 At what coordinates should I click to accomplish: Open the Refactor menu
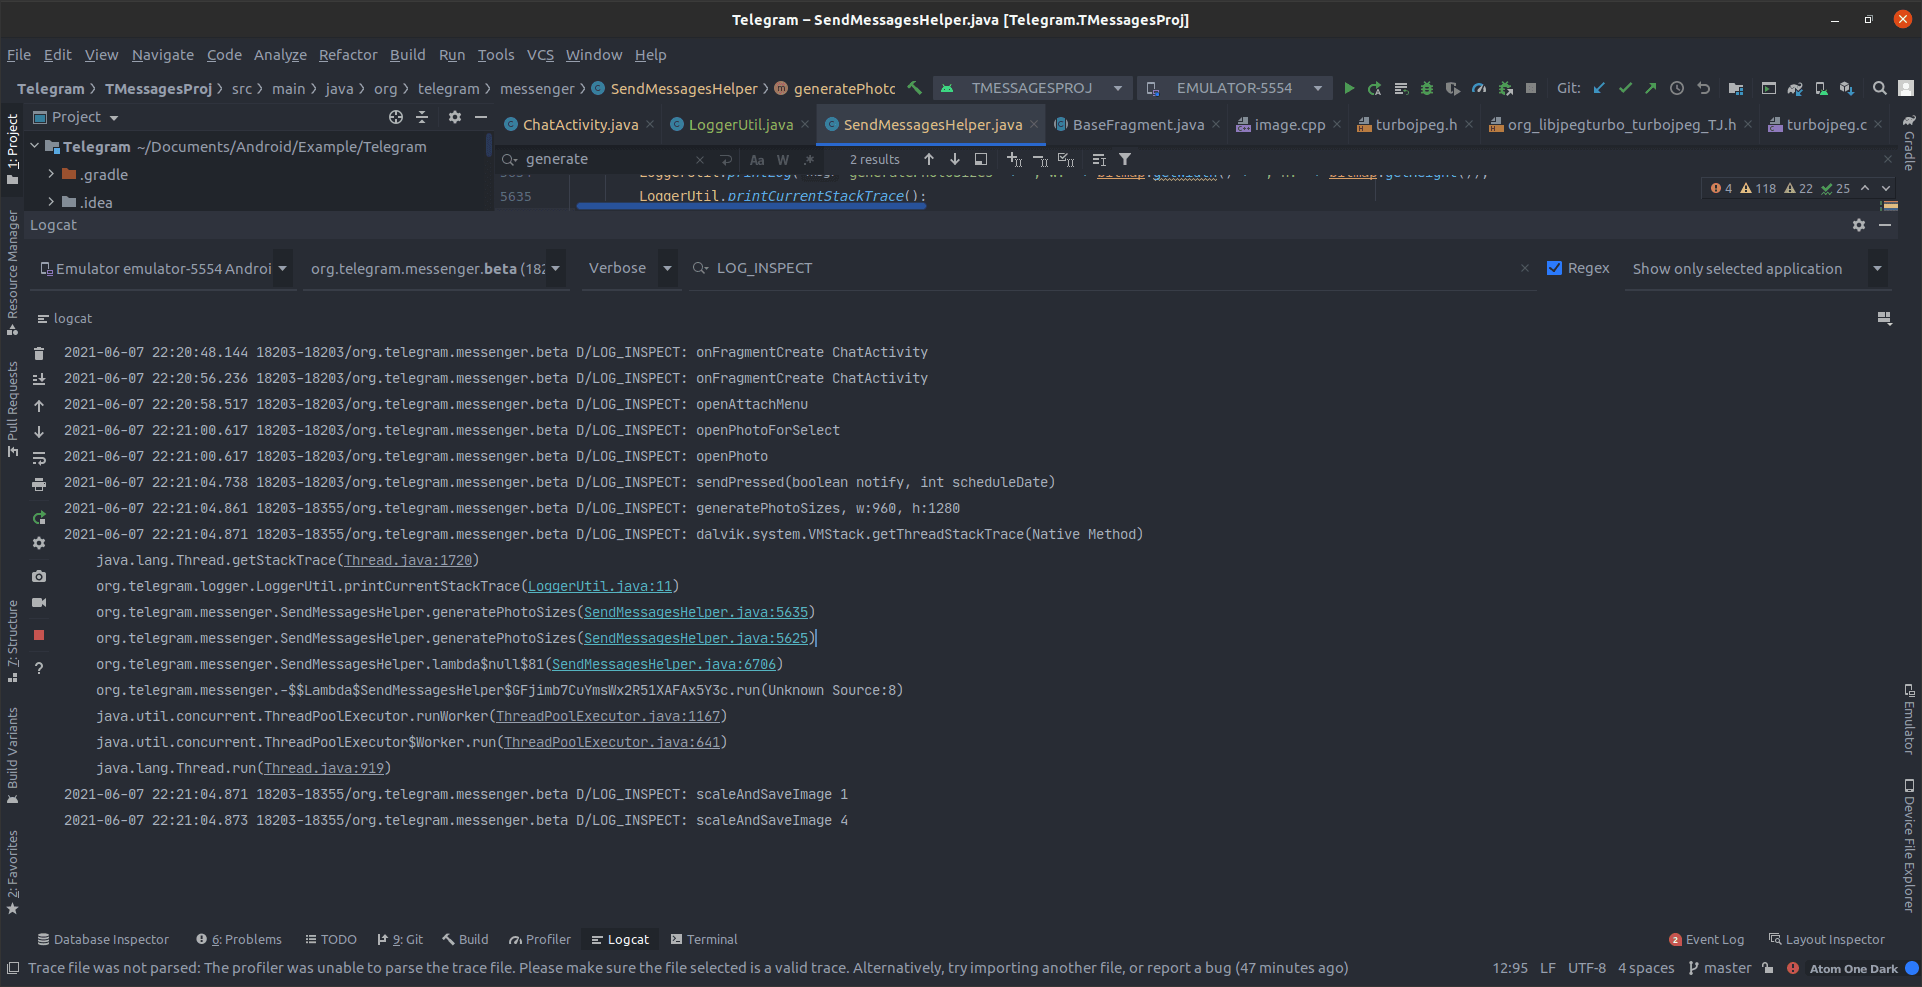[347, 55]
